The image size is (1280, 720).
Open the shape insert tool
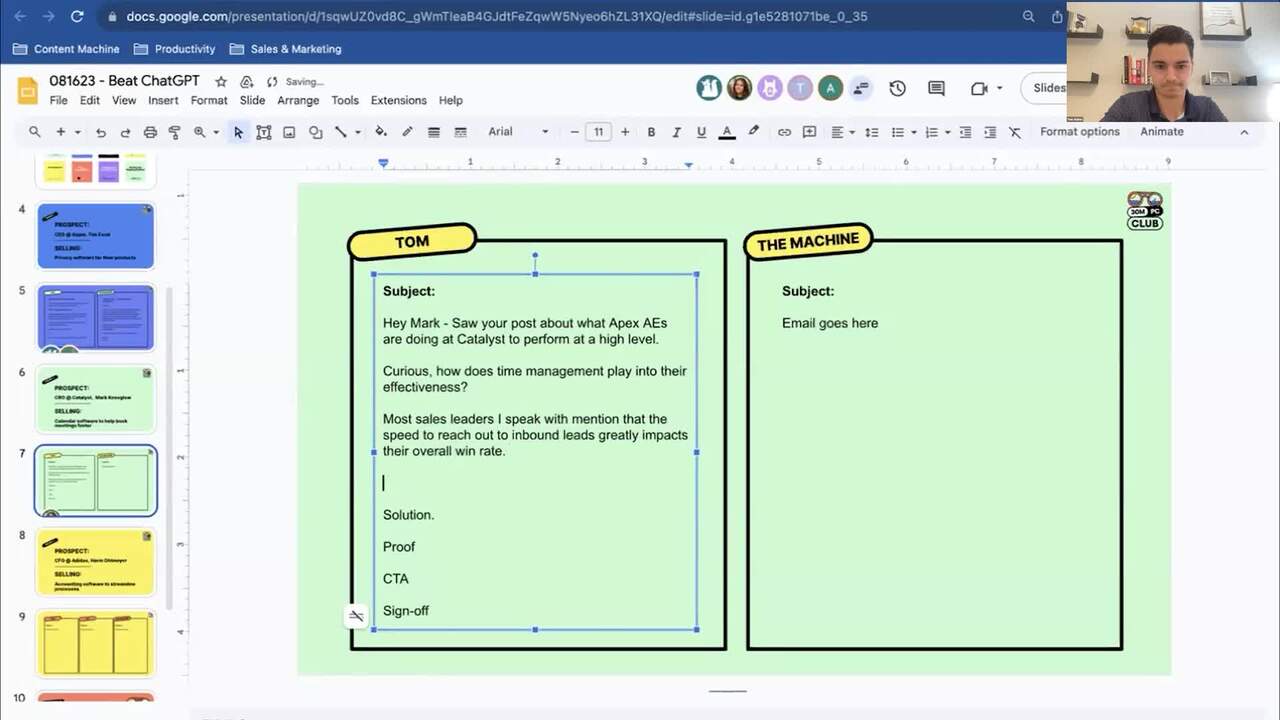click(315, 132)
